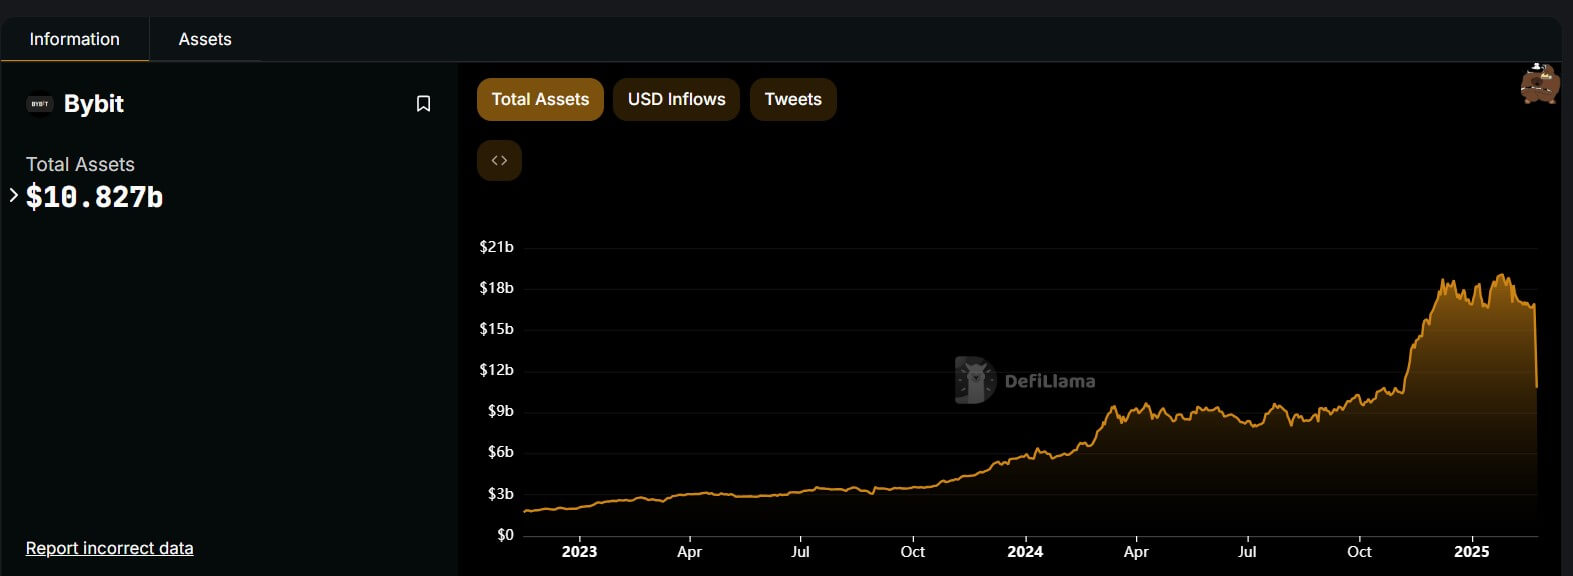Click the chart's final drop point near $11b
This screenshot has width=1573, height=576.
(1536, 386)
